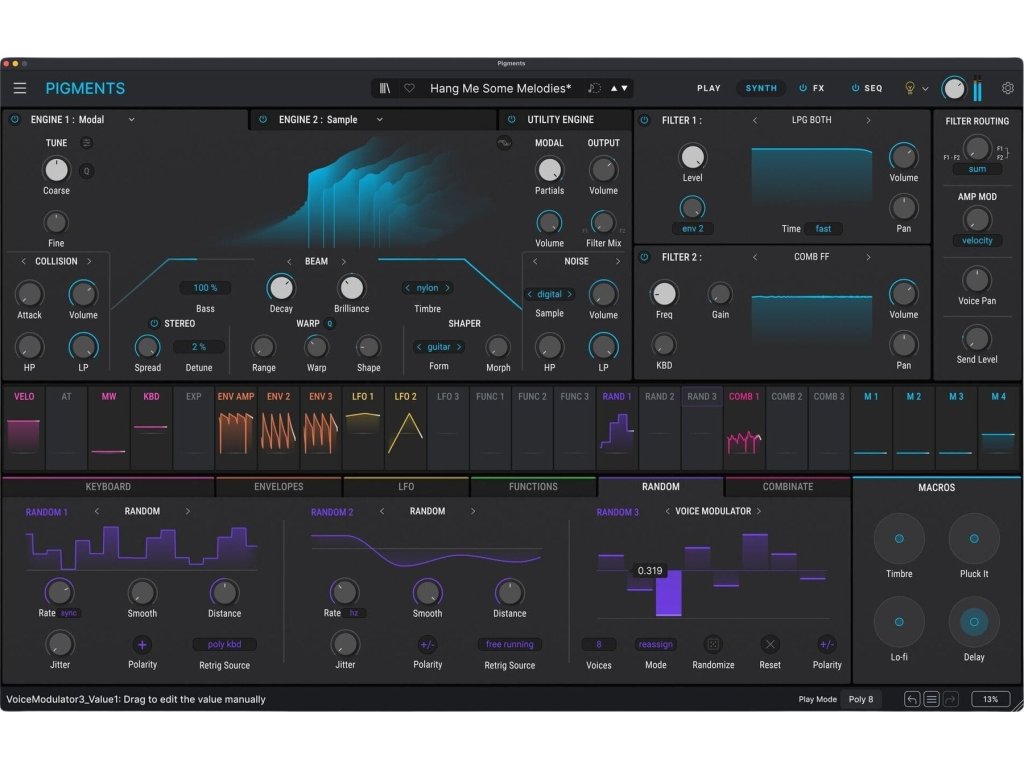Reset the Voice Modulator values

tap(769, 644)
